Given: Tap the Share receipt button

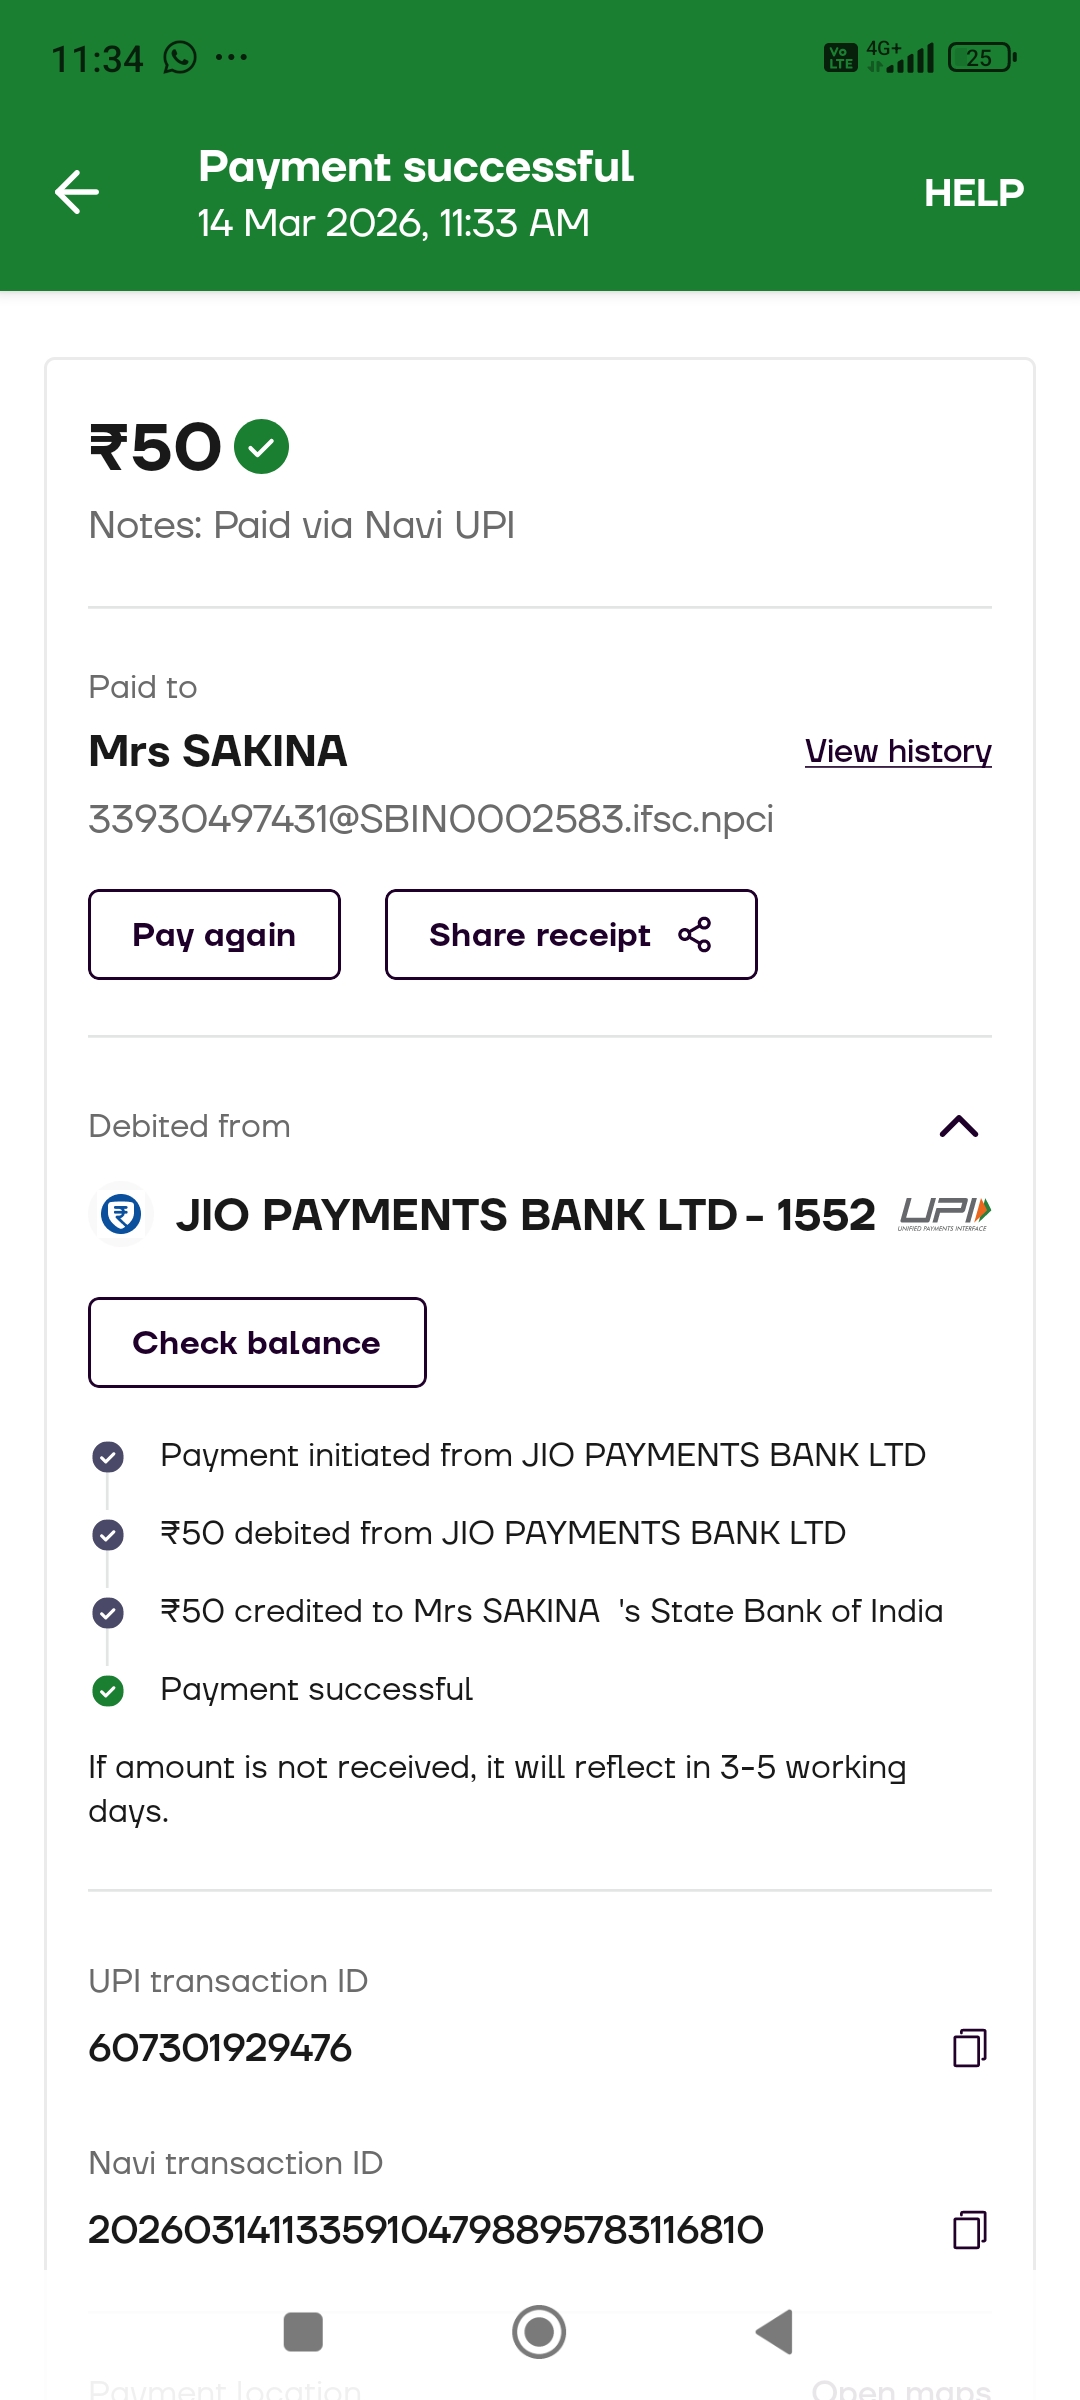Looking at the screenshot, I should coord(570,935).
